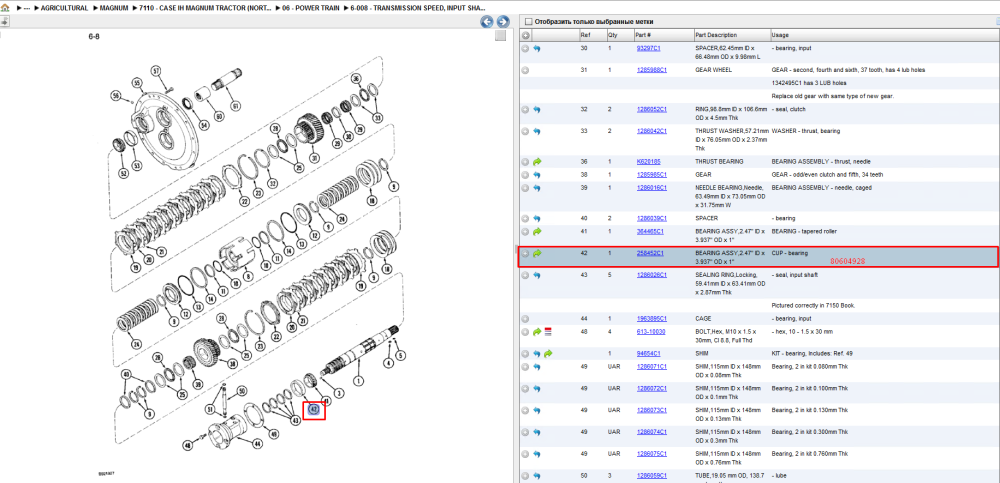Click green arrow icon on Ref 48 BOLT row
The width and height of the screenshot is (1000, 483).
click(x=537, y=332)
